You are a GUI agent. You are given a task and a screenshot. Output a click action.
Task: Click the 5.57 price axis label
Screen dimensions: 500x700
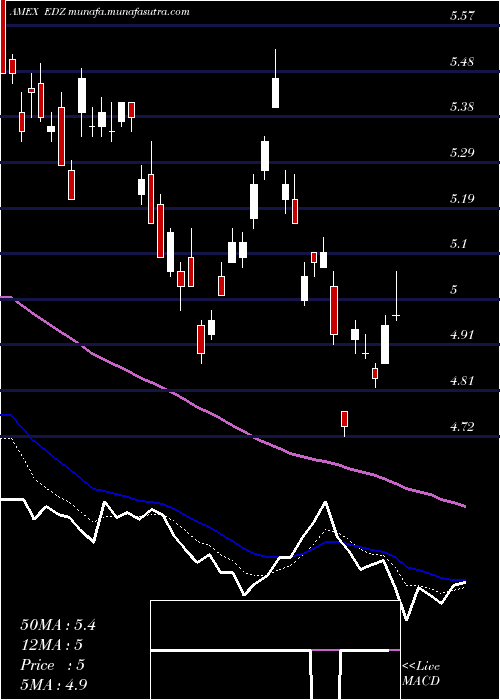[462, 17]
